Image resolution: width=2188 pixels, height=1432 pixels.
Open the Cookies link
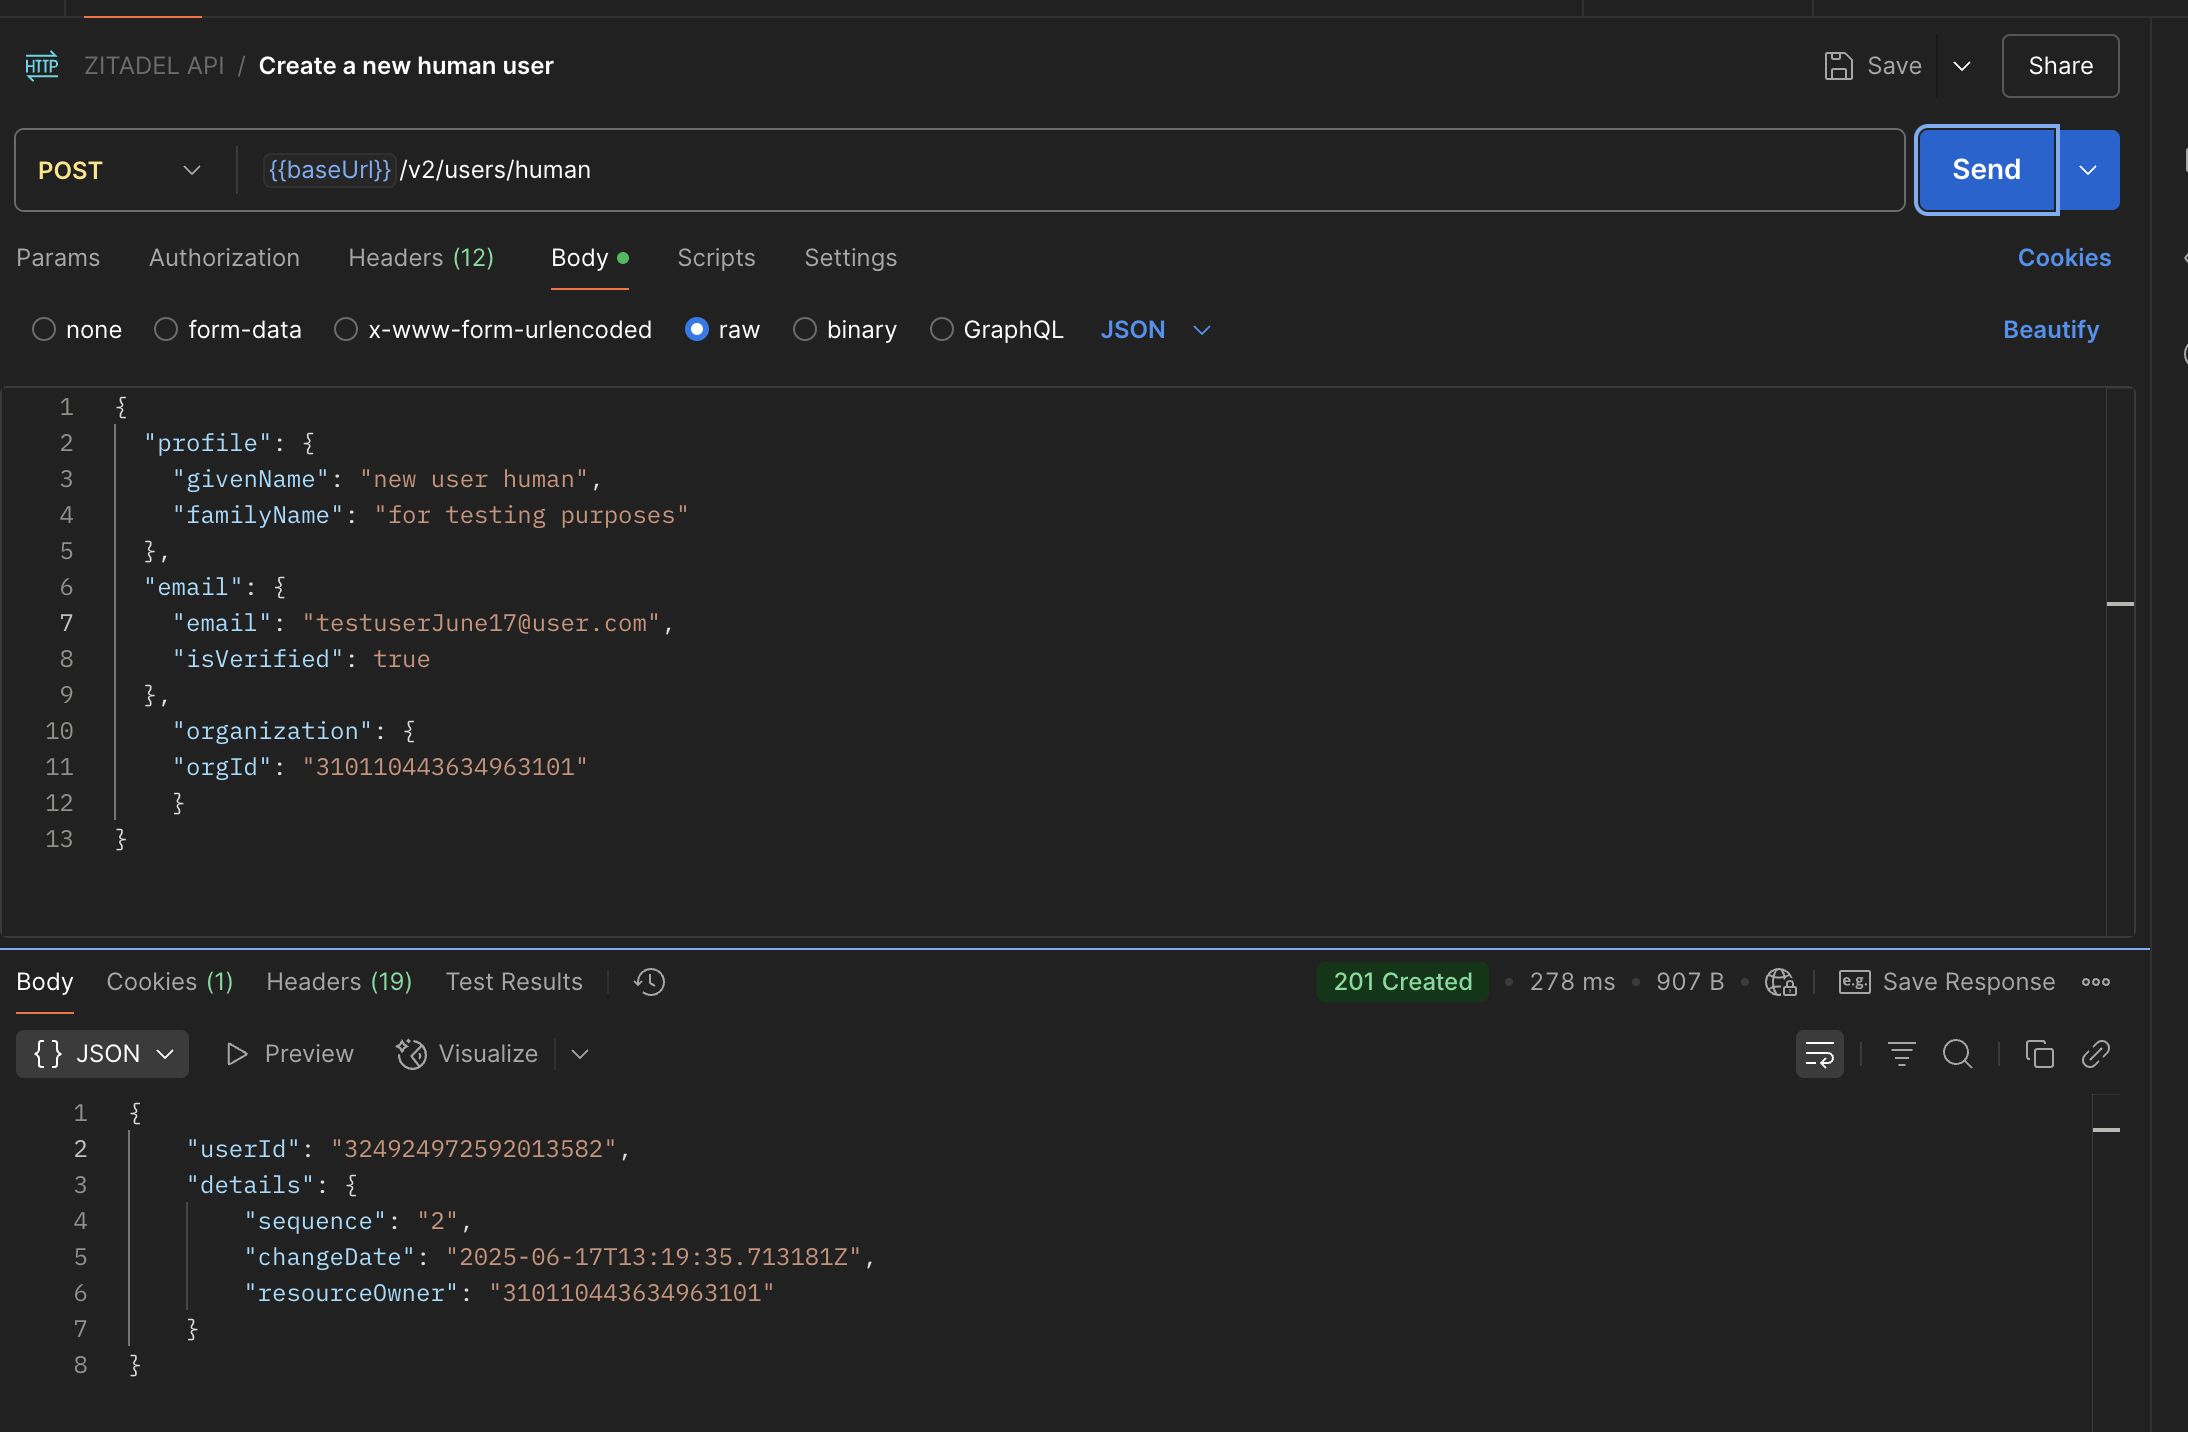tap(2064, 258)
